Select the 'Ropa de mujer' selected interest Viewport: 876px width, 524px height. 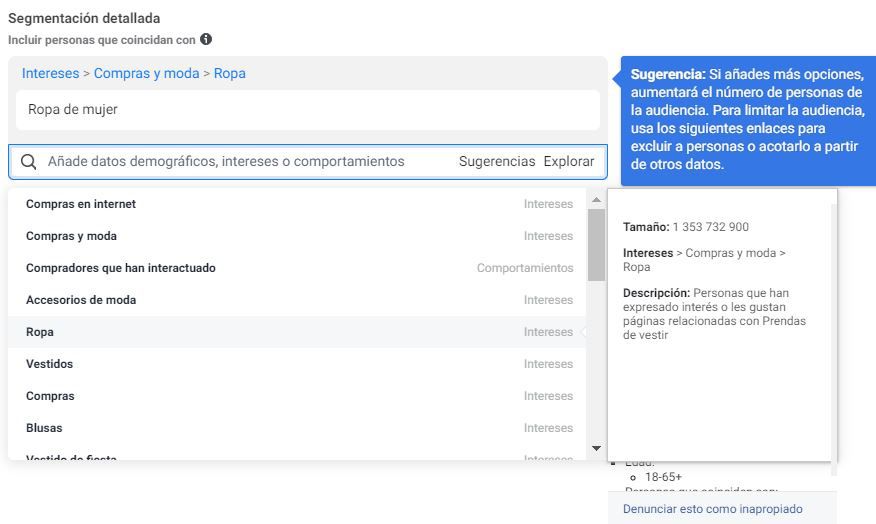click(x=308, y=109)
